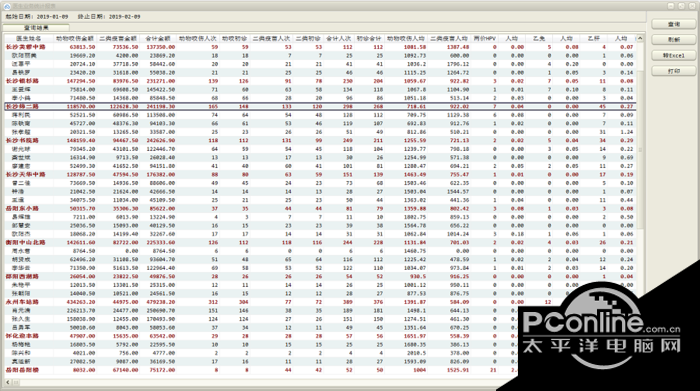Select the 衡阳中山北路 summary row
The height and width of the screenshot is (391, 700).
point(320,242)
